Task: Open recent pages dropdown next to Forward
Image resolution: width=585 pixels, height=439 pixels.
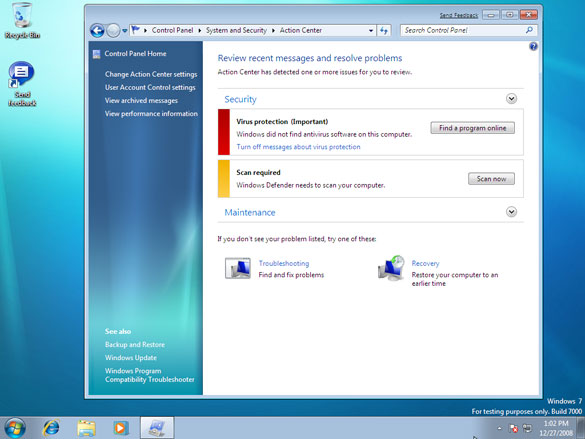Action: coord(125,31)
